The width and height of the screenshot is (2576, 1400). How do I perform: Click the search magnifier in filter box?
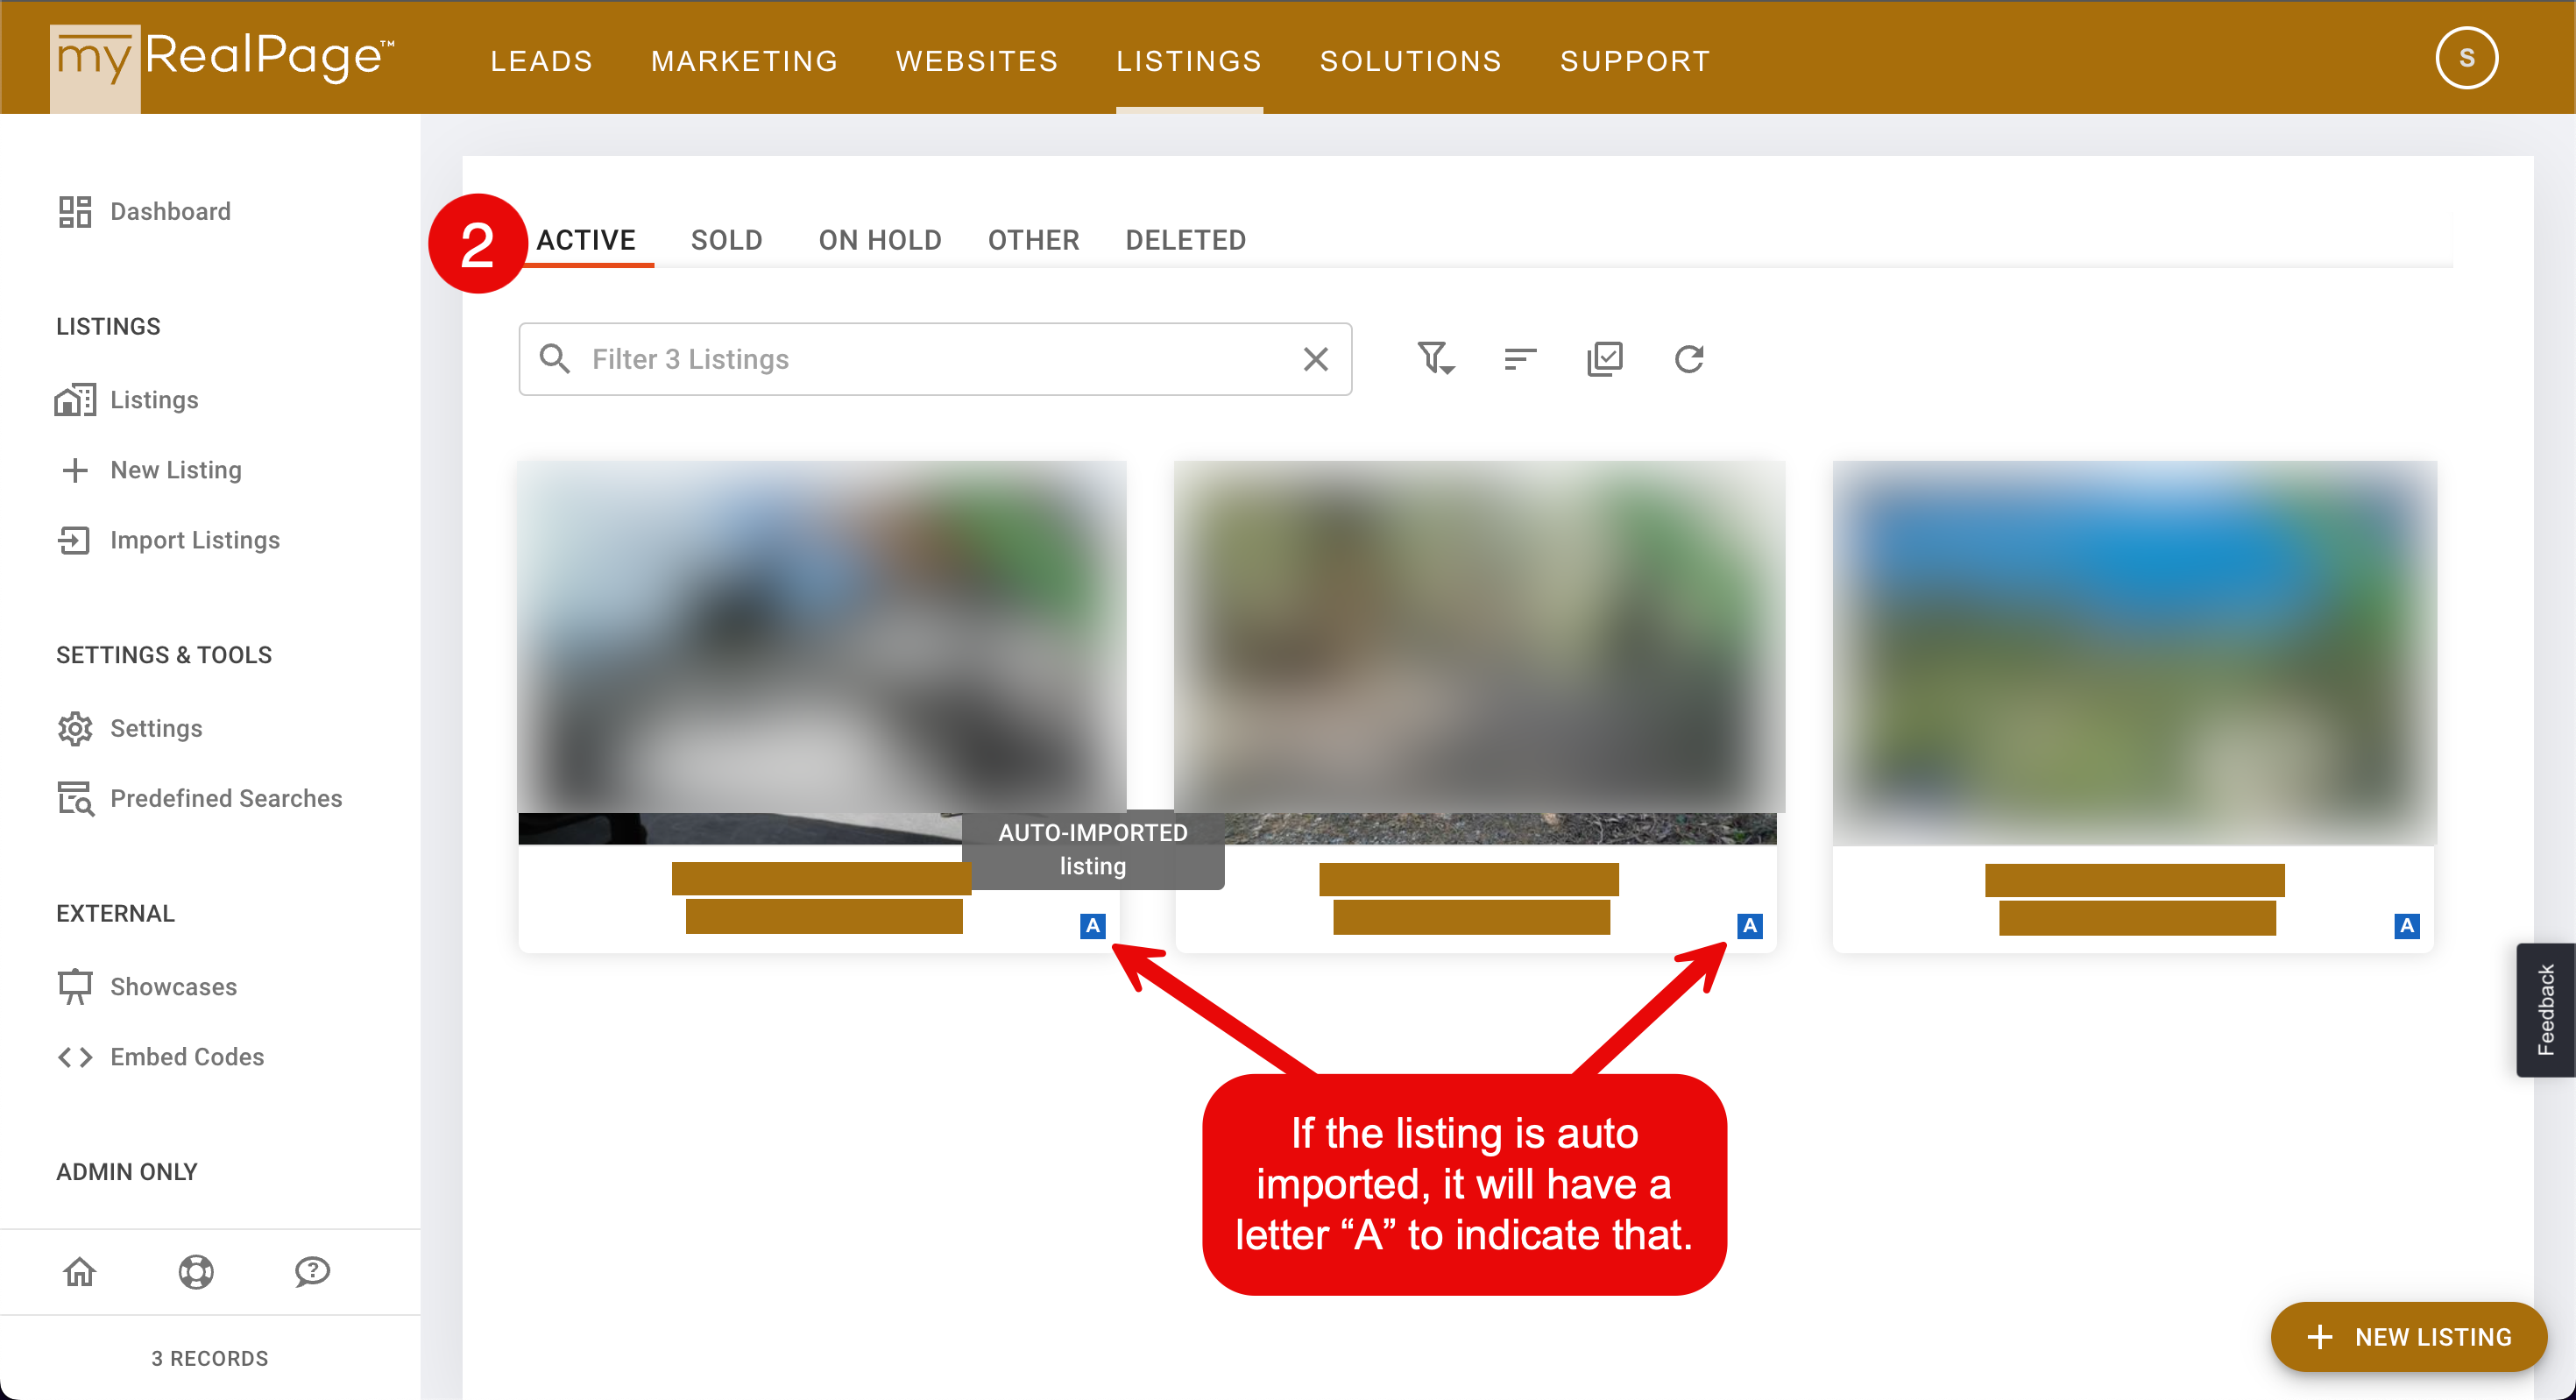(555, 359)
